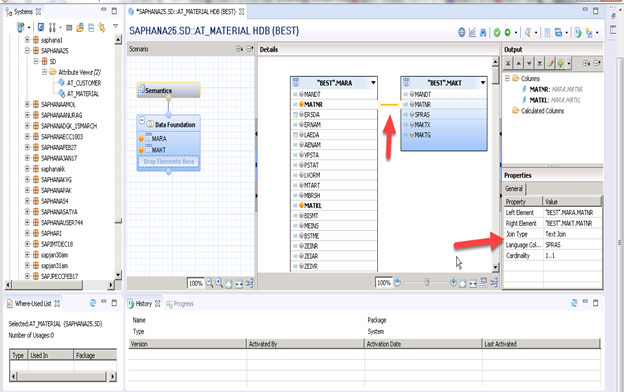Click the binoculars find icon
The height and width of the screenshot is (392, 624).
click(483, 32)
